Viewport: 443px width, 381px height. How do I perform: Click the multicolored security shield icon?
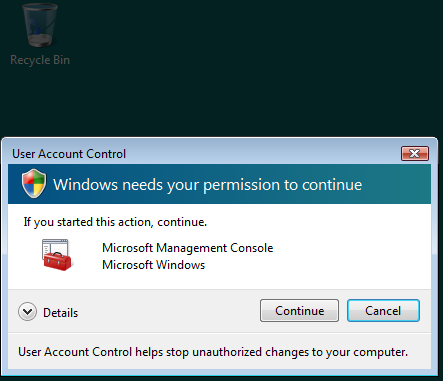tap(34, 183)
